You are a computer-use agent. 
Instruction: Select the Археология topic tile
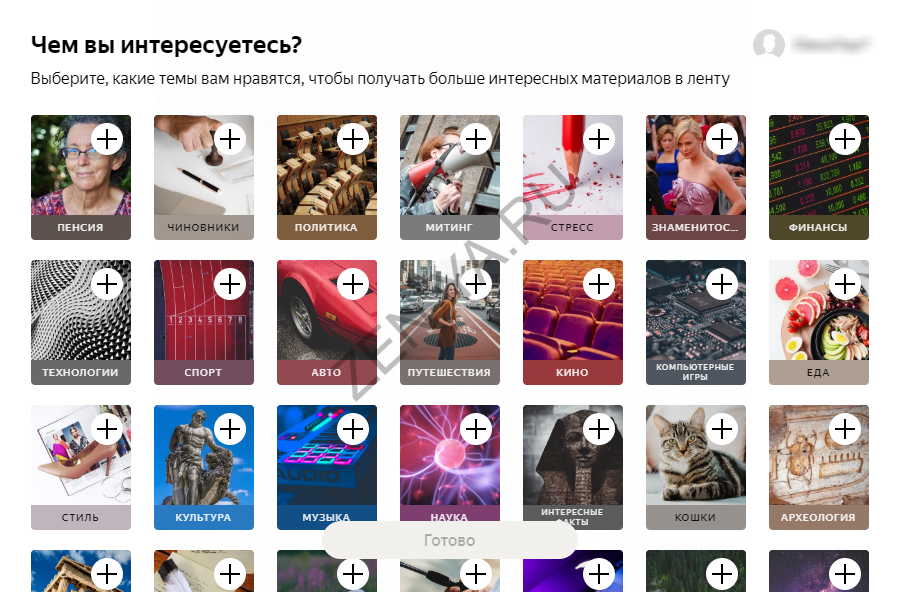pos(818,467)
